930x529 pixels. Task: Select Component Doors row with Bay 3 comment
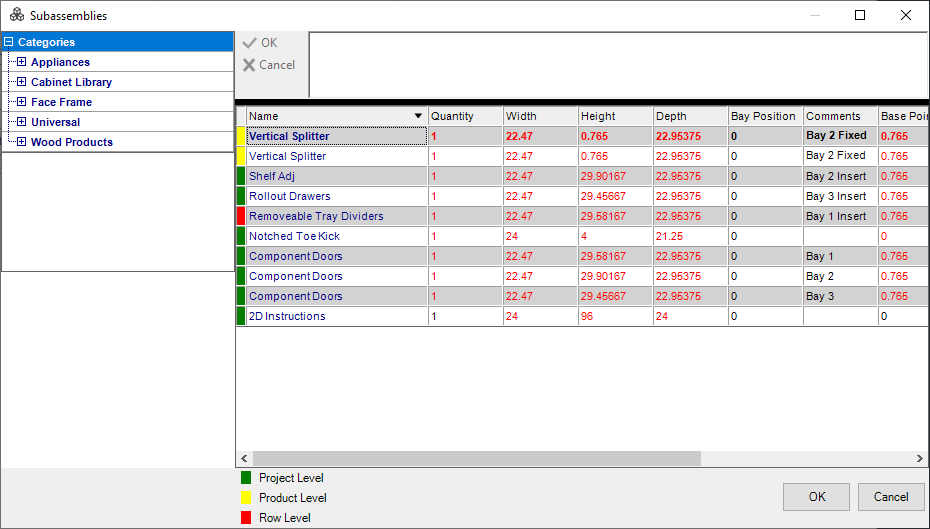click(582, 296)
